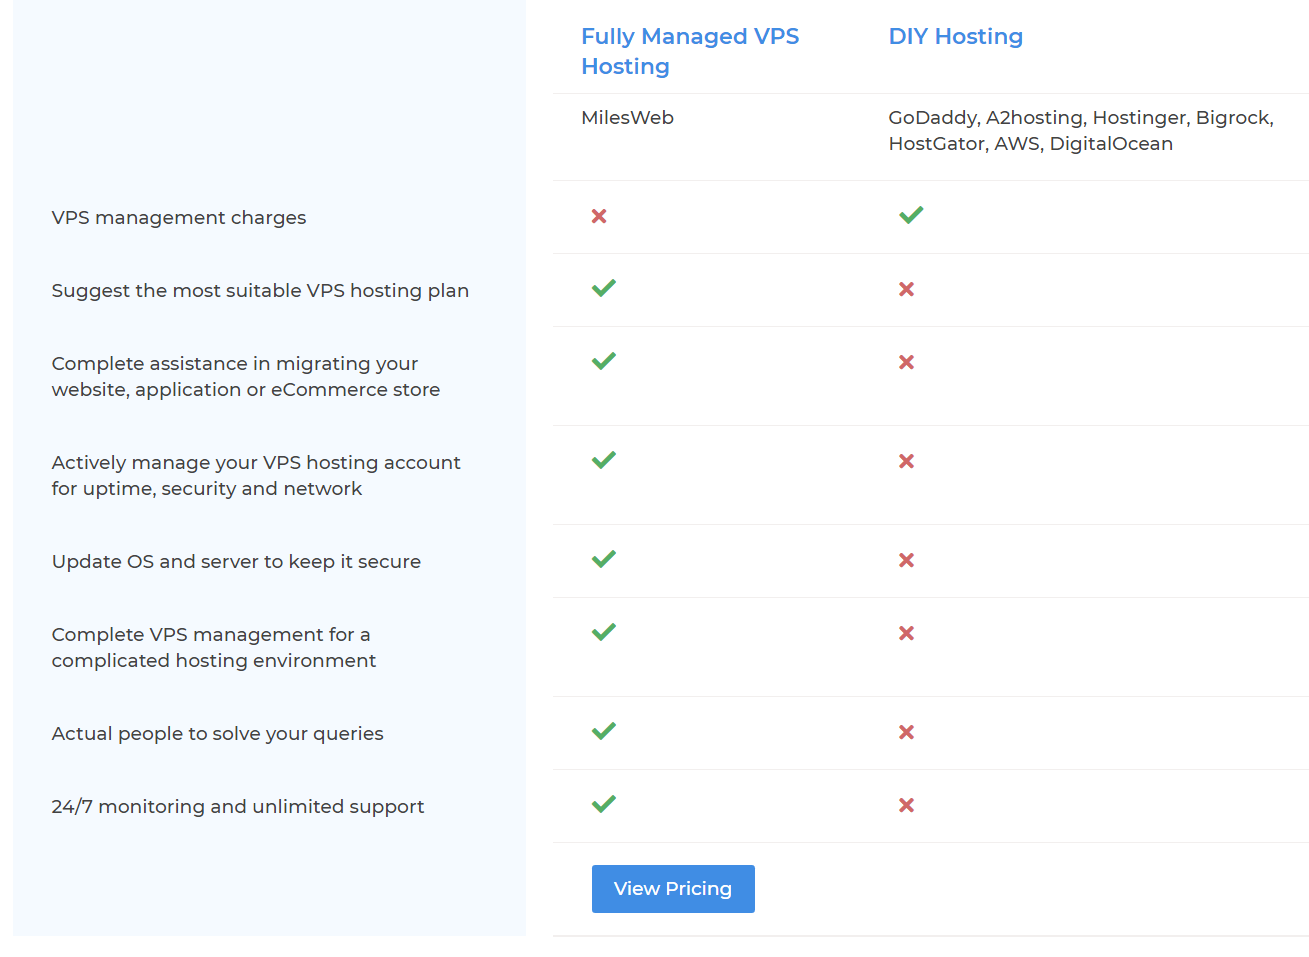Click '24/7 monitoring and unlimited support' label

(238, 807)
